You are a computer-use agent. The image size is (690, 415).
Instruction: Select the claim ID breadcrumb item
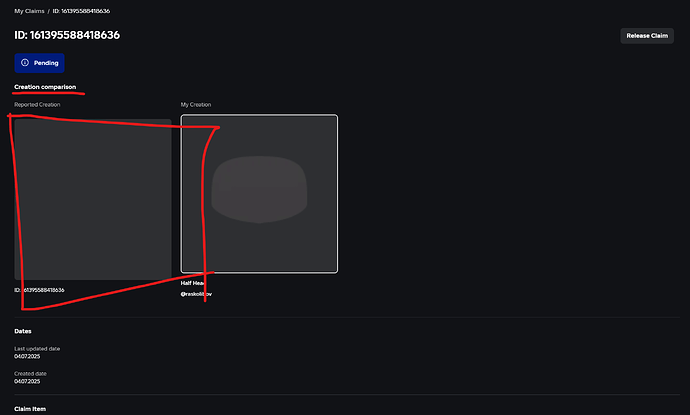pos(81,11)
